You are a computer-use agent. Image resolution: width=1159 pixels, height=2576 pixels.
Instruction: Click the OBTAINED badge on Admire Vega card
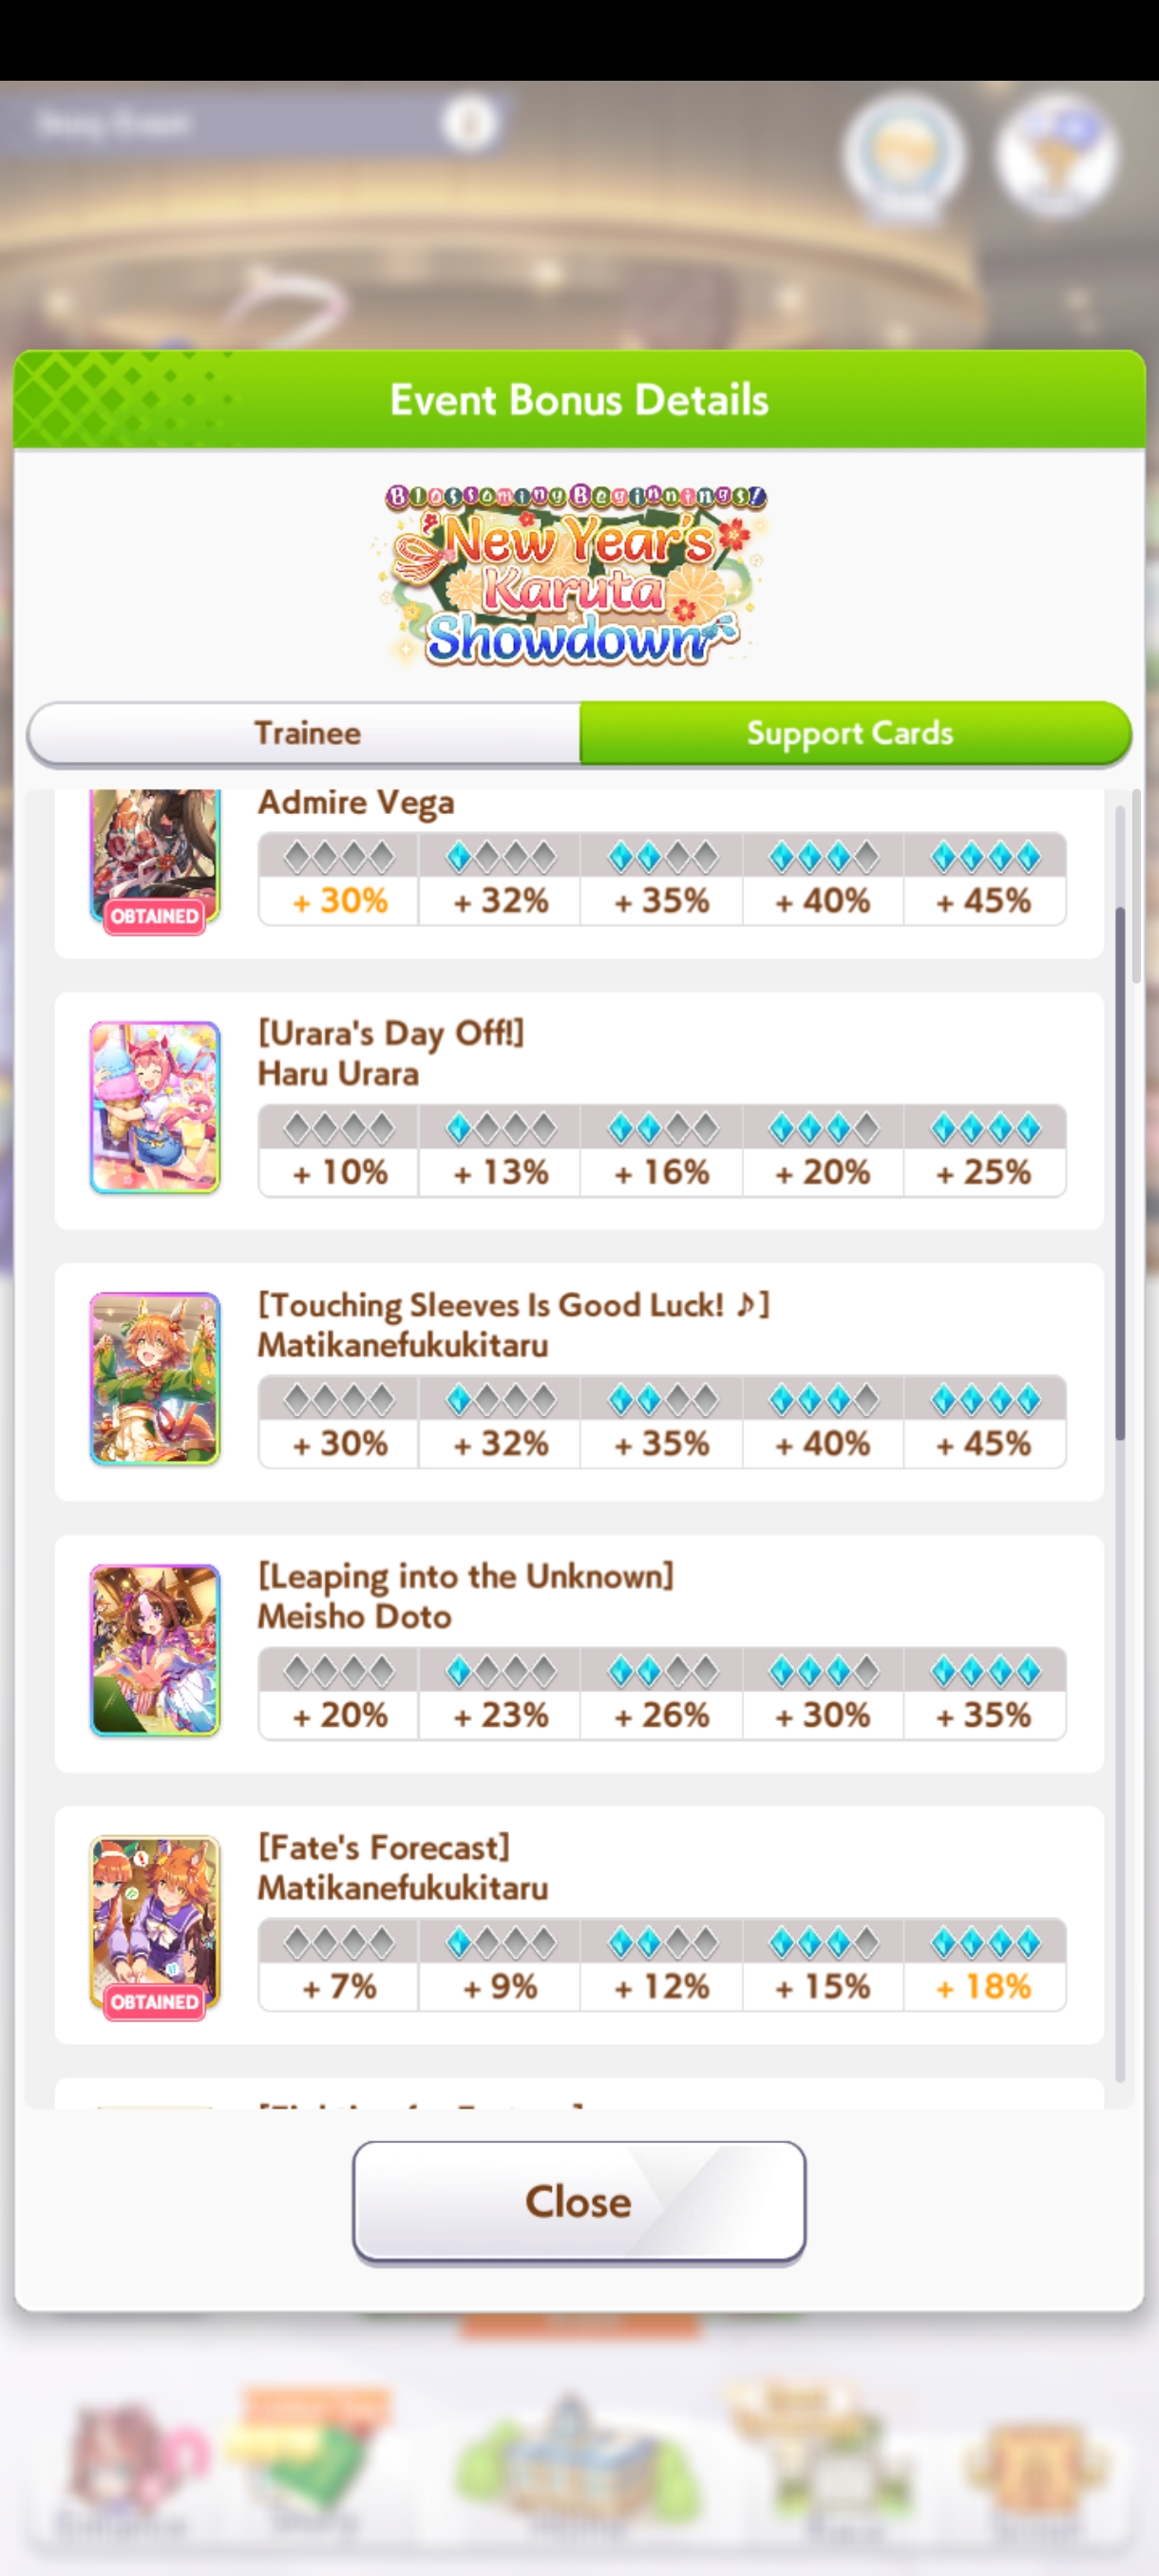click(155, 915)
